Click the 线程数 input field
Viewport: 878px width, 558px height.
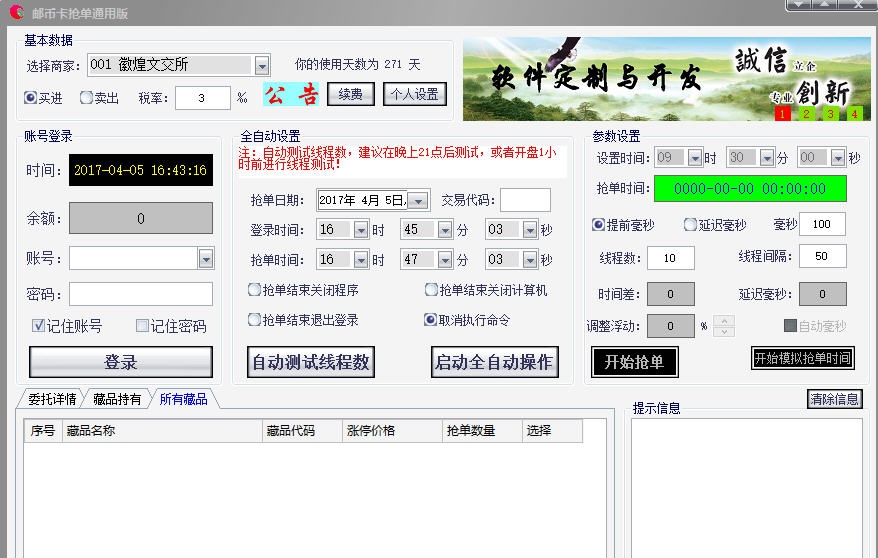670,258
